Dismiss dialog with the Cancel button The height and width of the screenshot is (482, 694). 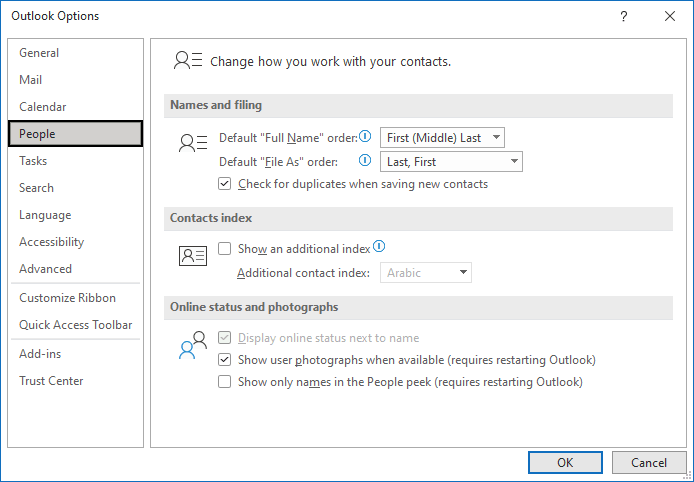click(649, 463)
